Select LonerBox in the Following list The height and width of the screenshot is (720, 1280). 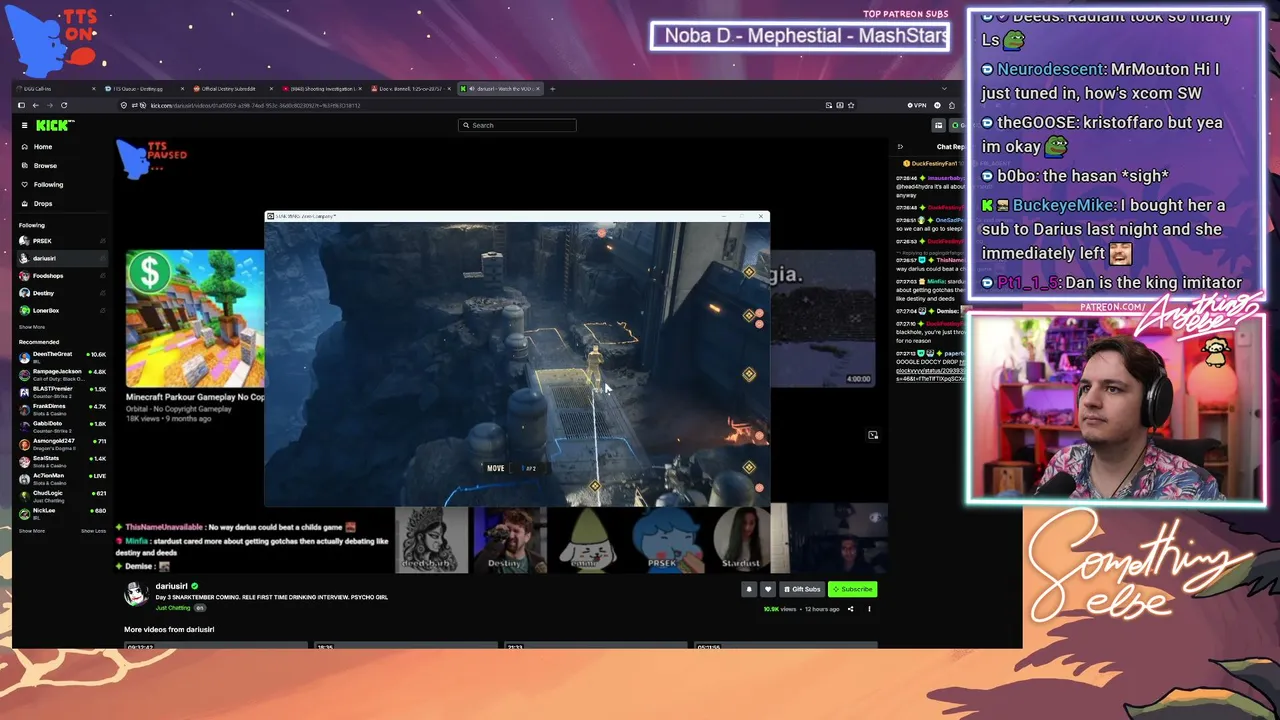[x=62, y=310]
